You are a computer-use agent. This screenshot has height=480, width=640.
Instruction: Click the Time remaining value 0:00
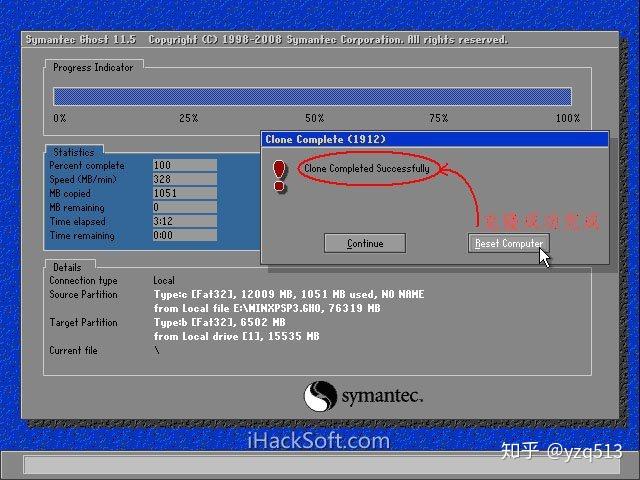pyautogui.click(x=185, y=235)
